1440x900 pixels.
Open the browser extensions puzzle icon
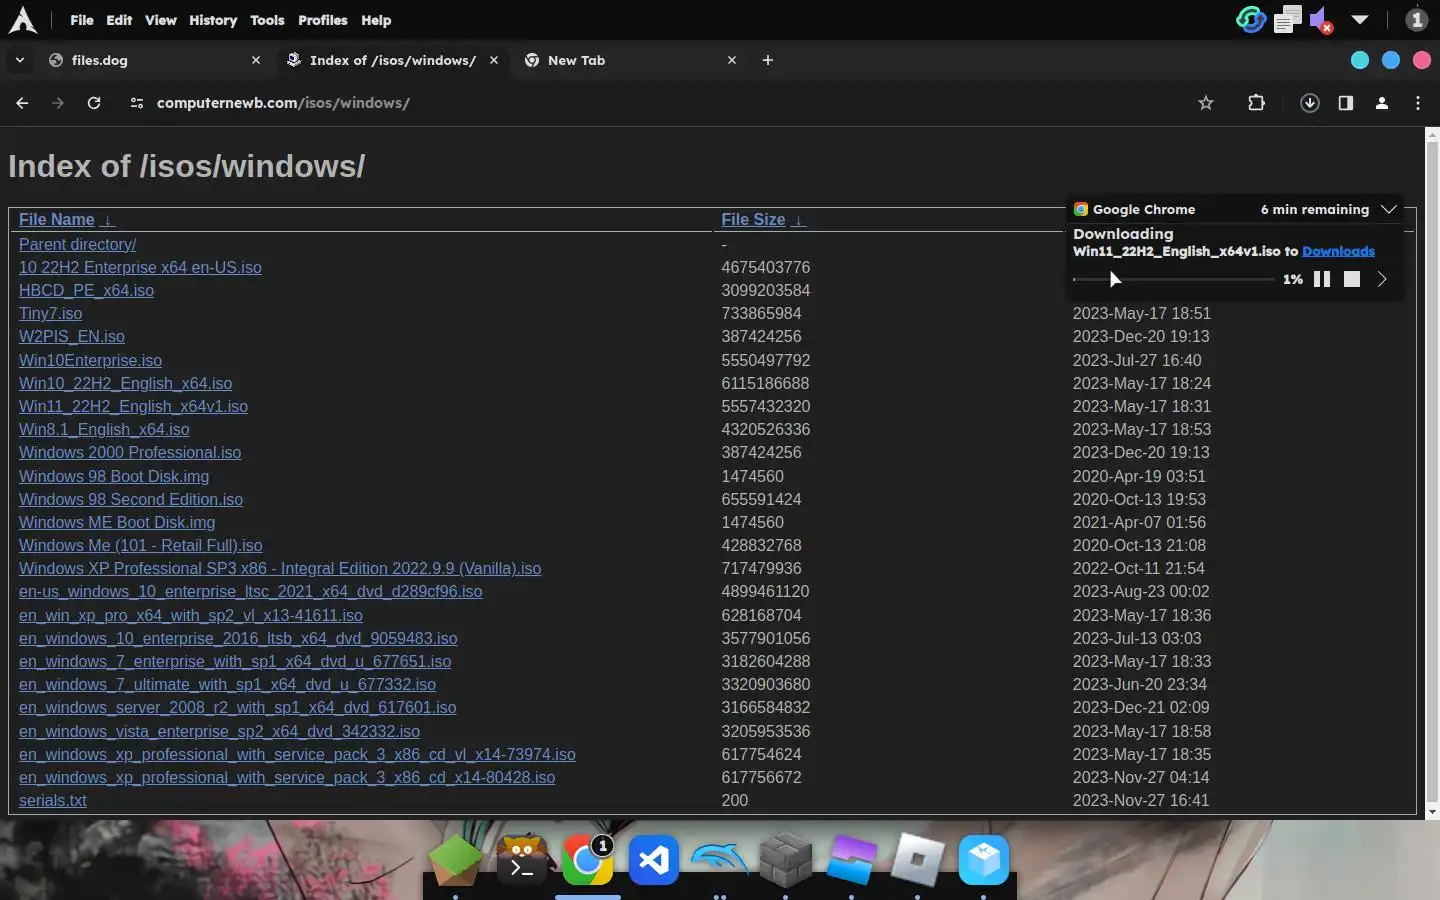coord(1257,103)
